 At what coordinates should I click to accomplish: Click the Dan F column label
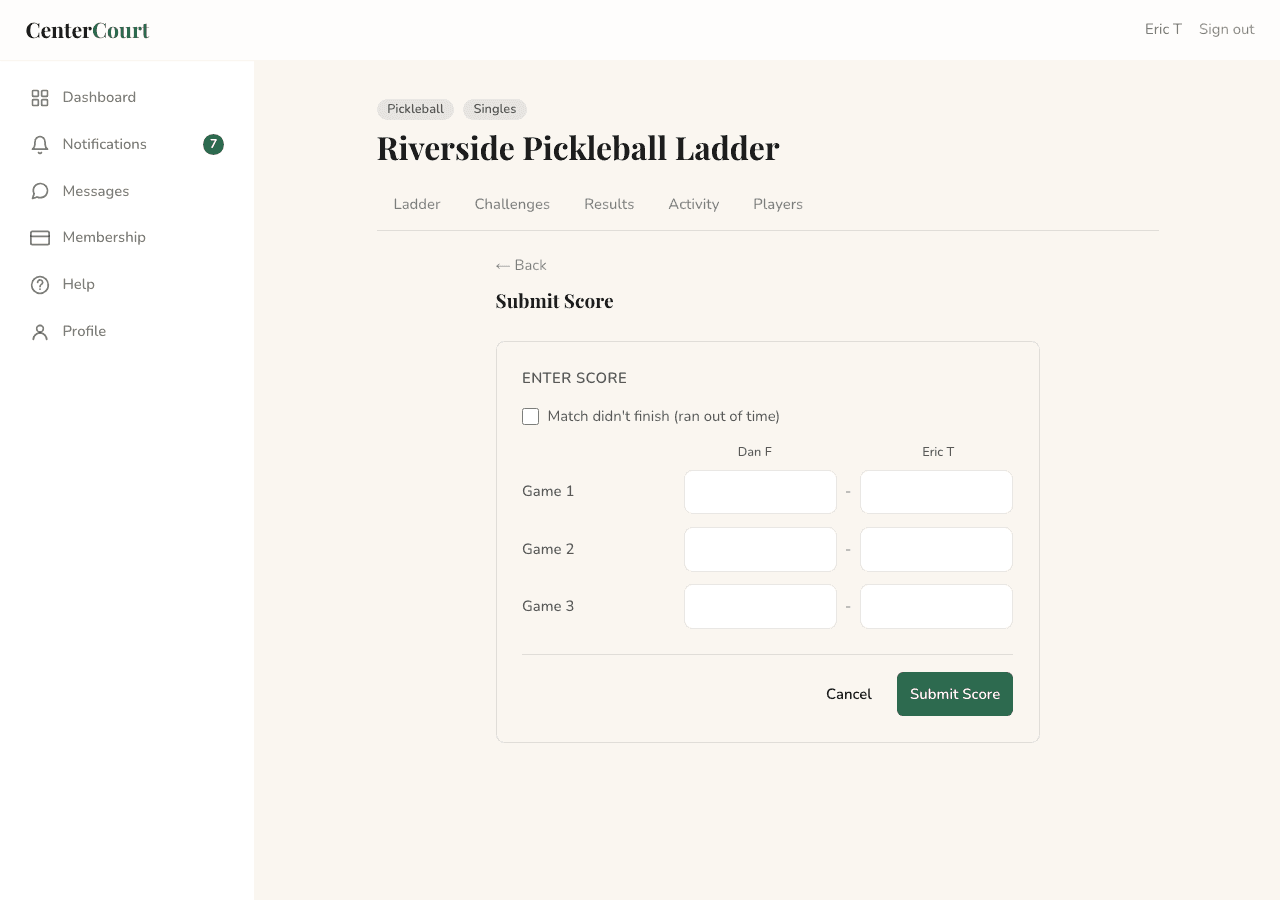pyautogui.click(x=755, y=452)
